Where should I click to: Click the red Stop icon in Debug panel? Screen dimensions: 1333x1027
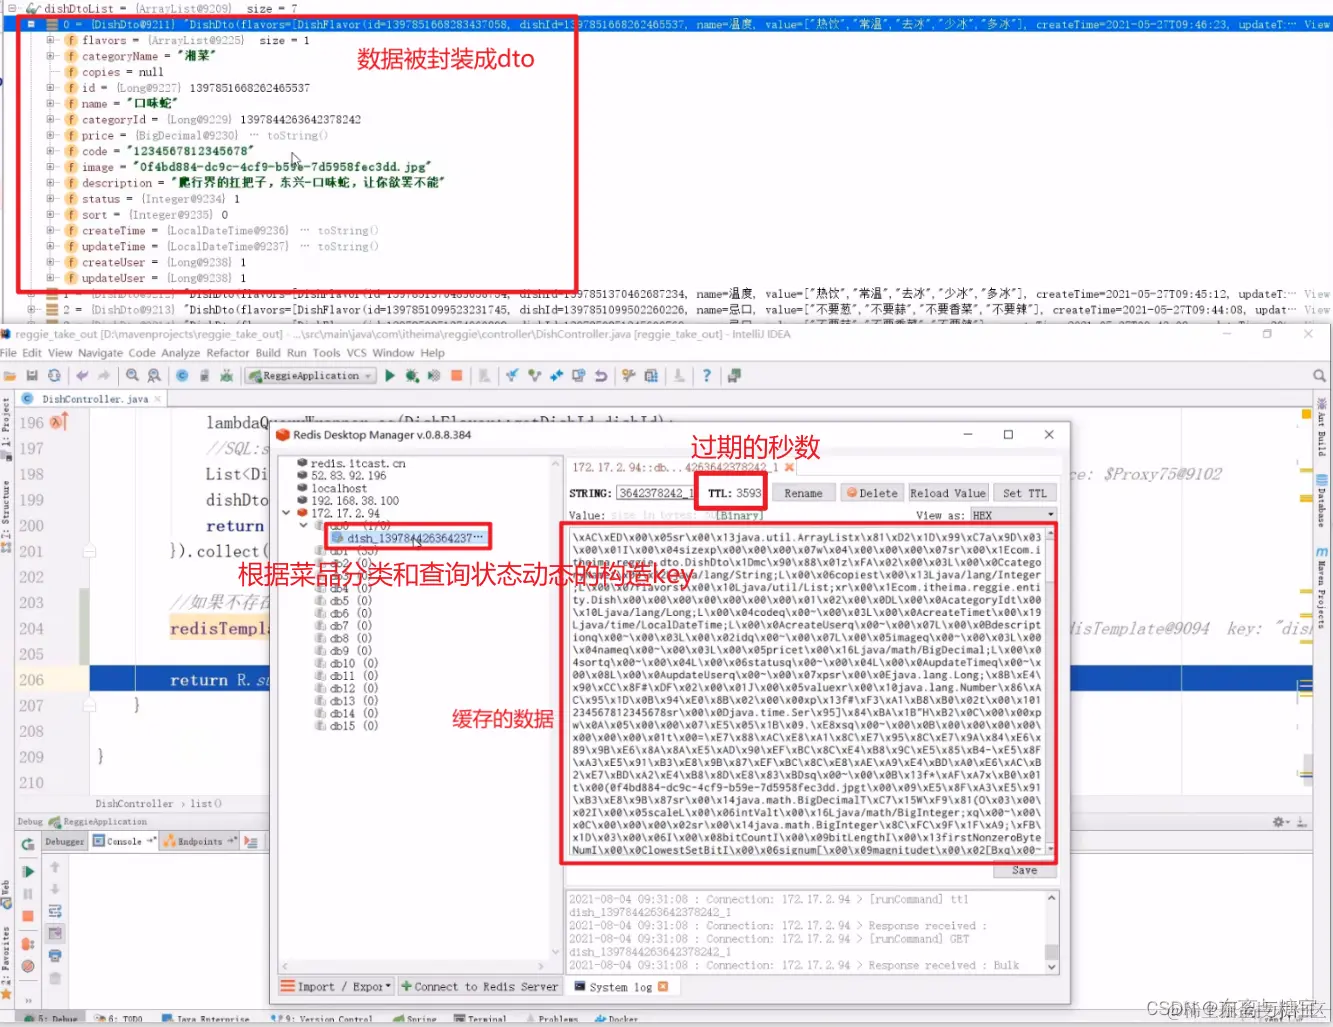point(28,916)
